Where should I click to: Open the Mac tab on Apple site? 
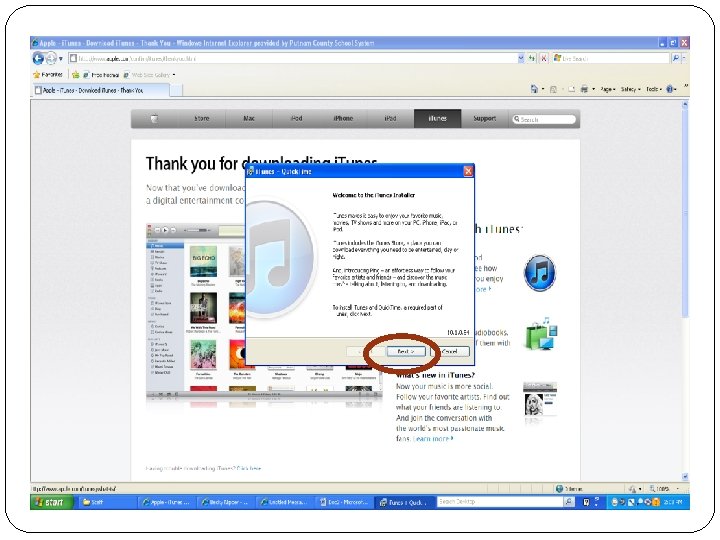249,118
